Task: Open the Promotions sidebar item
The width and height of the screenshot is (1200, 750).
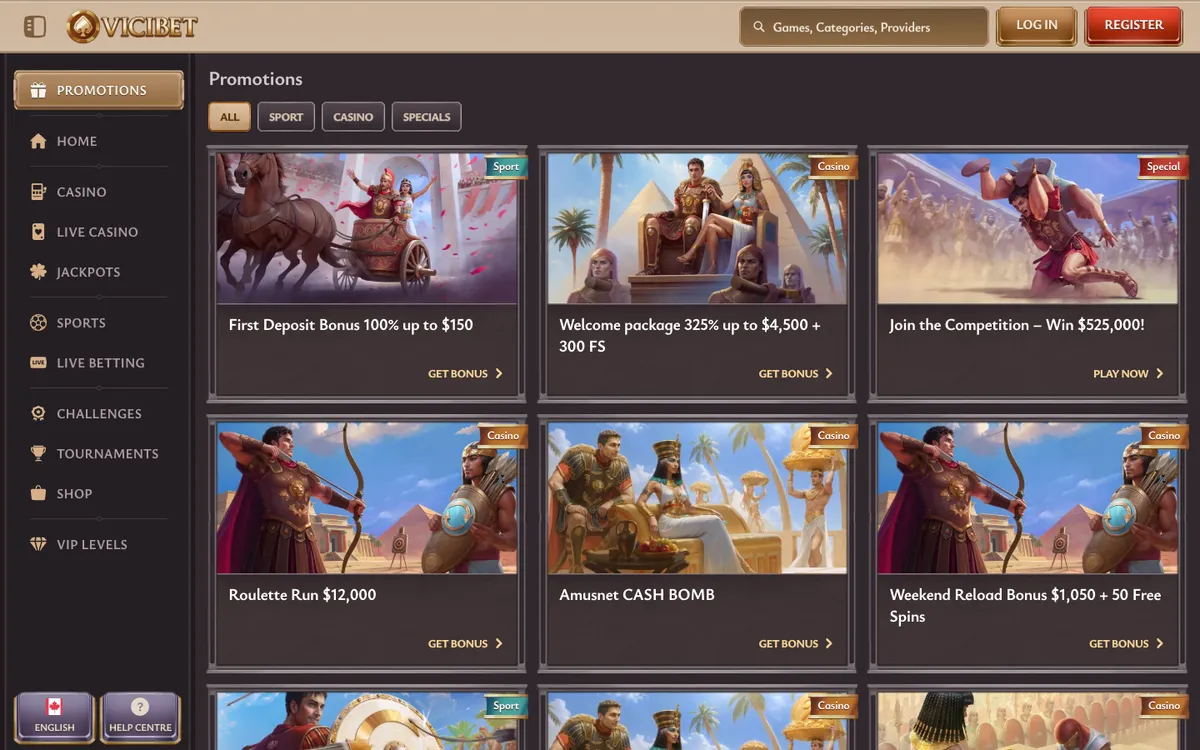Action: pos(99,90)
